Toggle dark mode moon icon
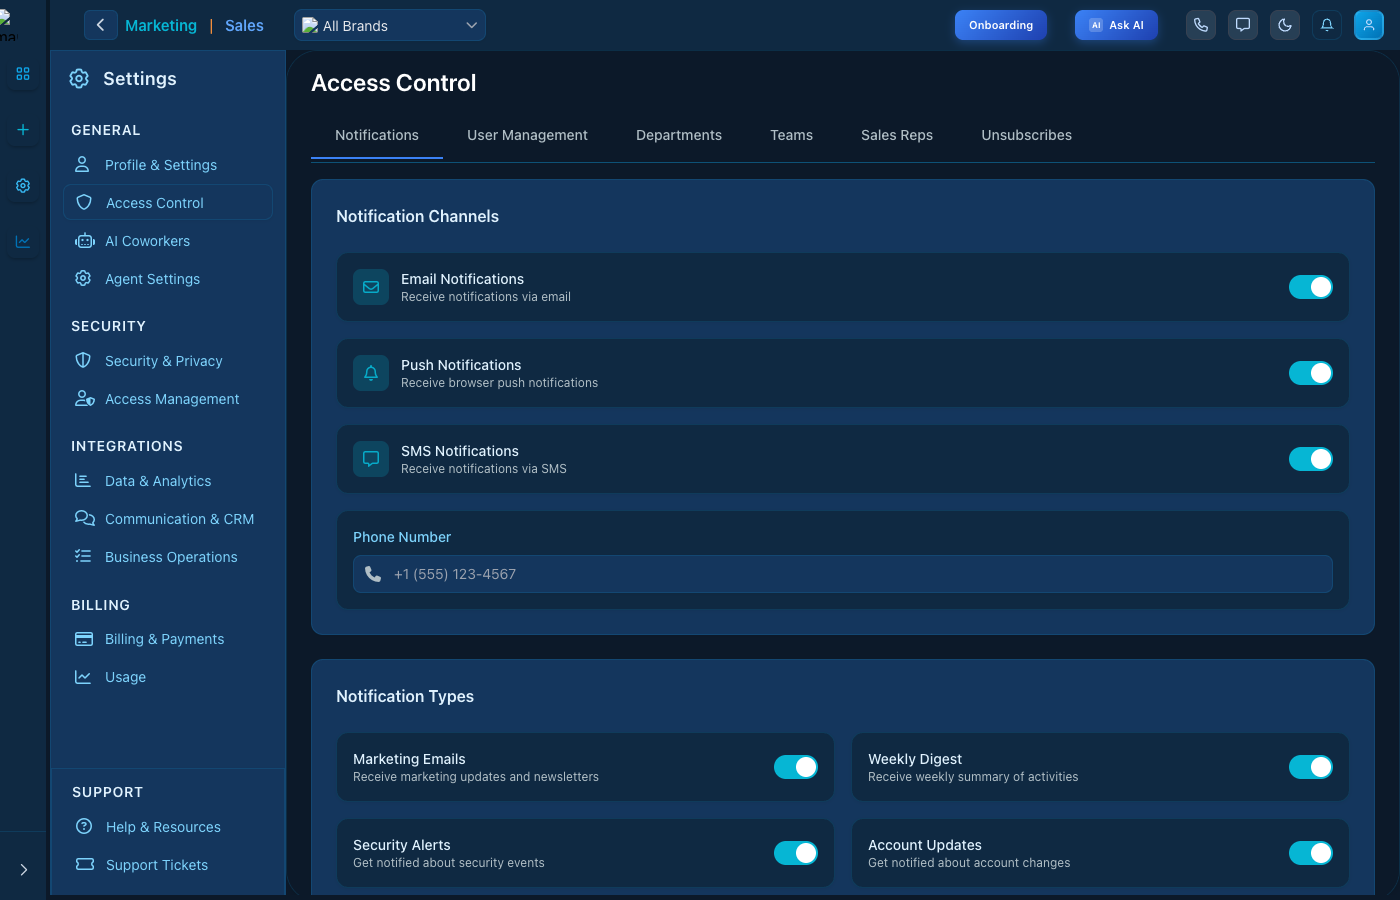The width and height of the screenshot is (1400, 900). point(1285,25)
